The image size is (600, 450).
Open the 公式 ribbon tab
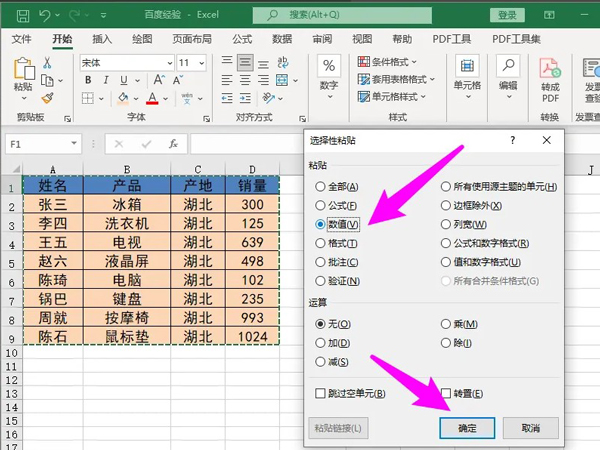241,39
